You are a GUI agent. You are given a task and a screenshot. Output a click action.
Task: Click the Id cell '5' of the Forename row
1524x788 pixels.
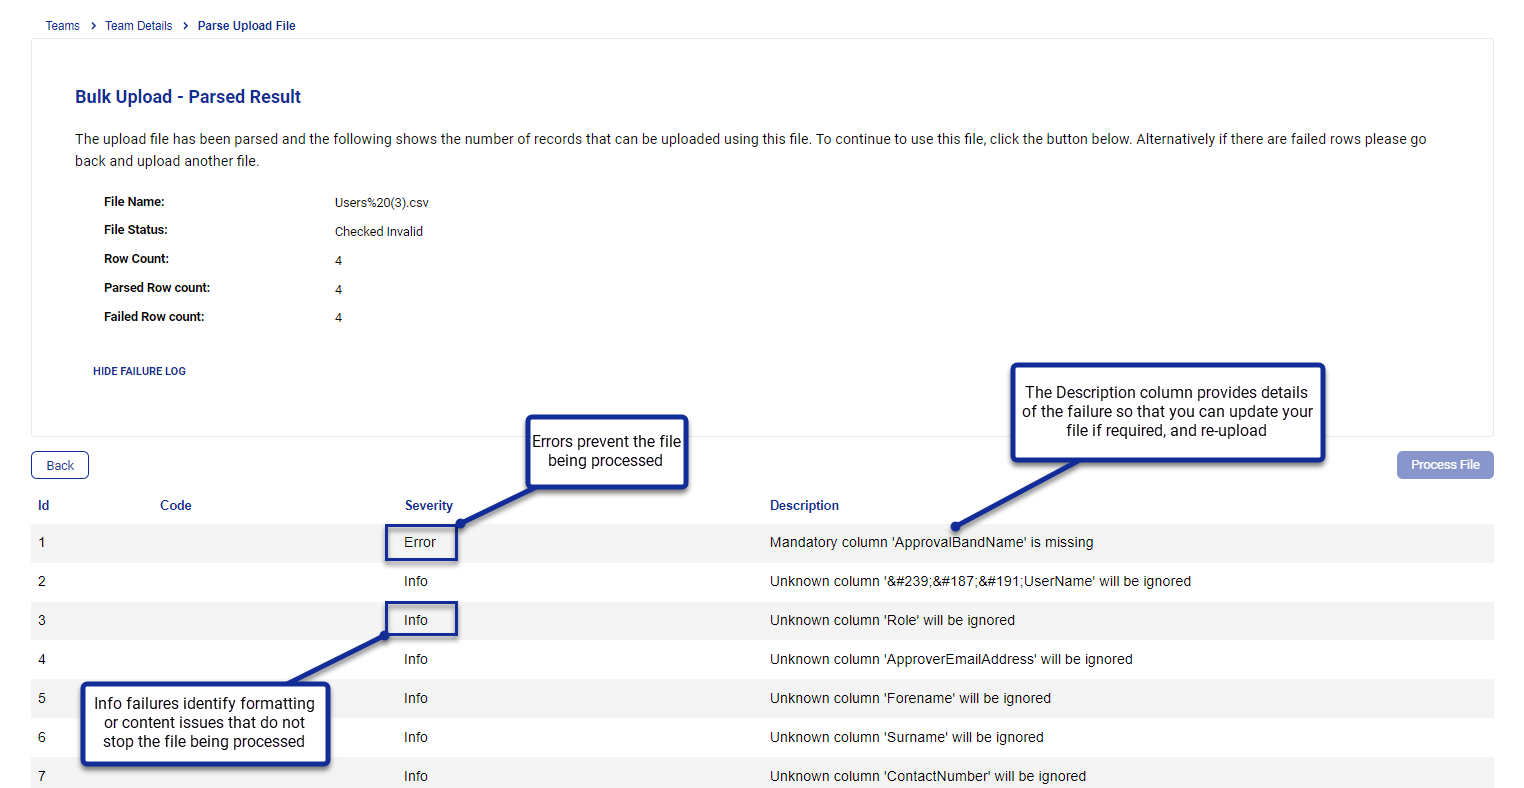[42, 698]
